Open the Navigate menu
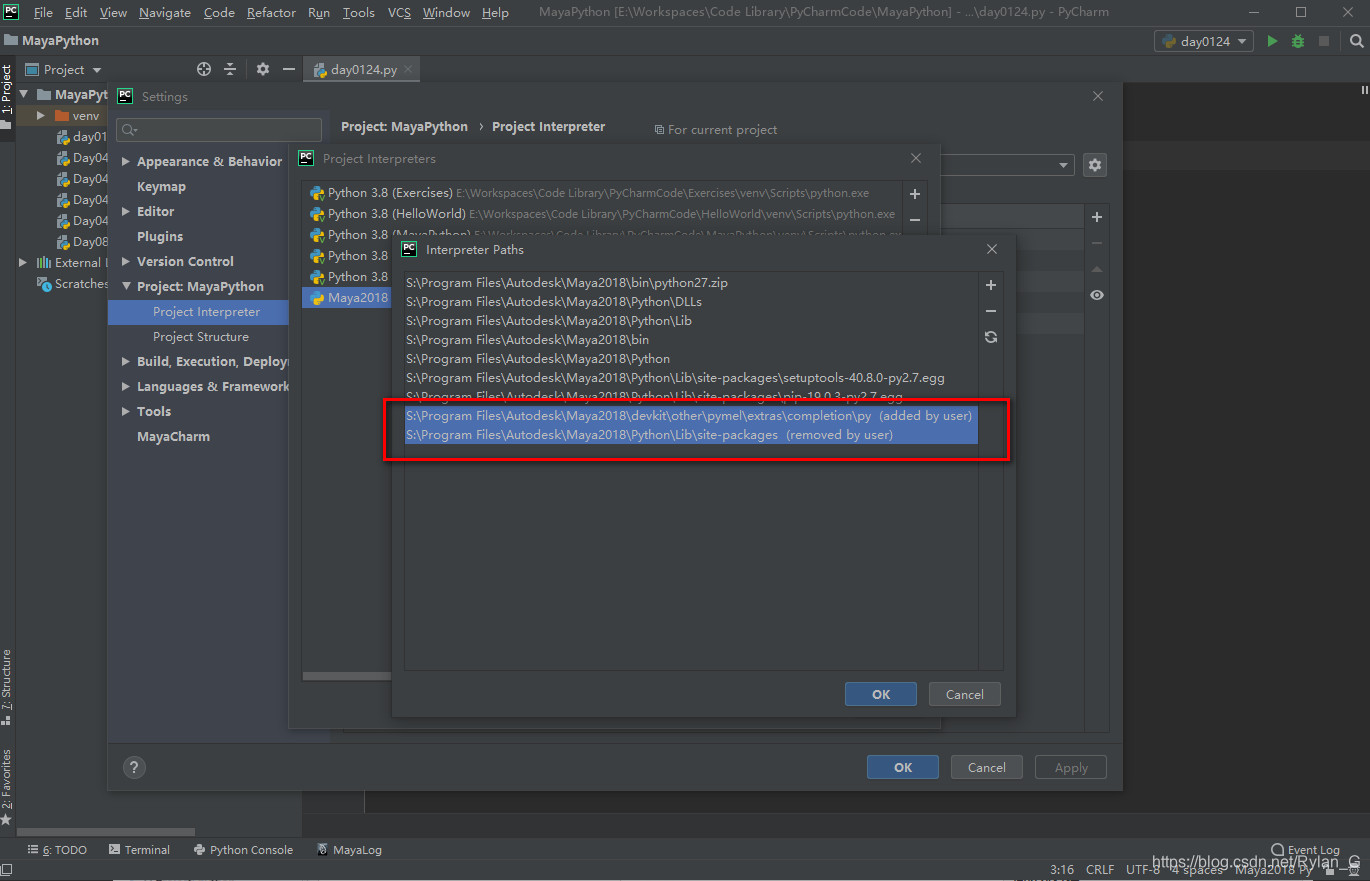Screen dimensions: 1370x881 (x=165, y=13)
